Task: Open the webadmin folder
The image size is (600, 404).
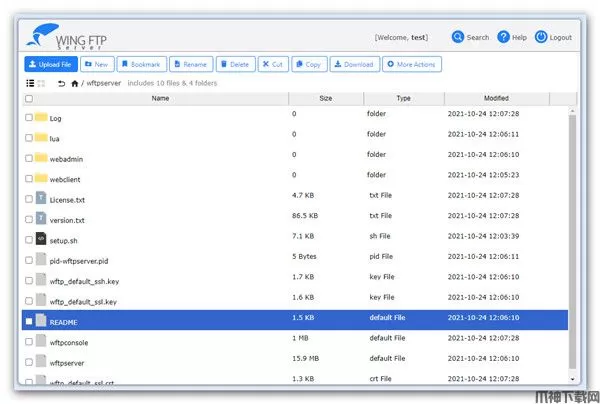Action: coord(66,158)
